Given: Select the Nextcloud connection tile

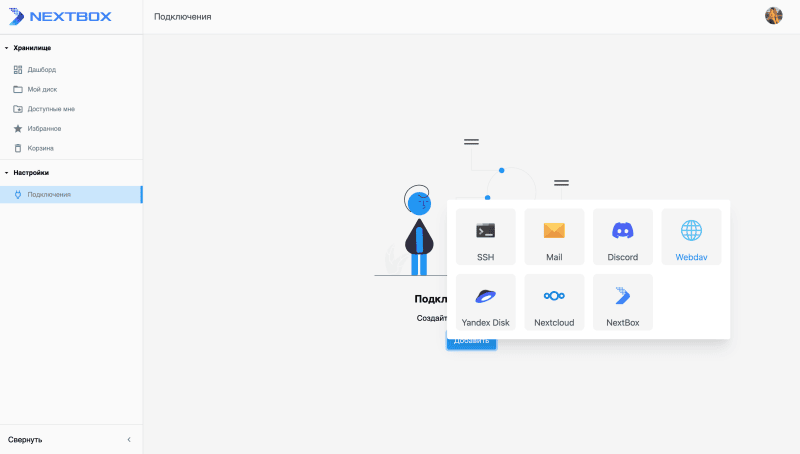Looking at the screenshot, I should pyautogui.click(x=554, y=302).
